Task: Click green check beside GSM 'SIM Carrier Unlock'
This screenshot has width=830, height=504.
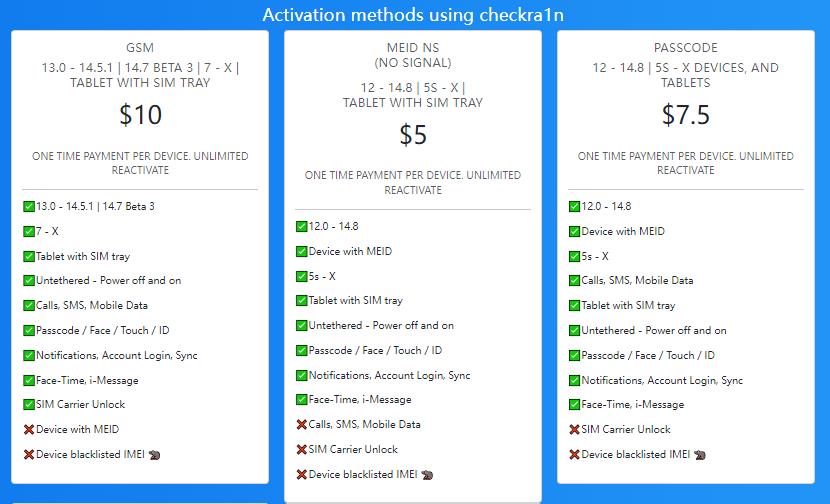Action: coord(29,404)
